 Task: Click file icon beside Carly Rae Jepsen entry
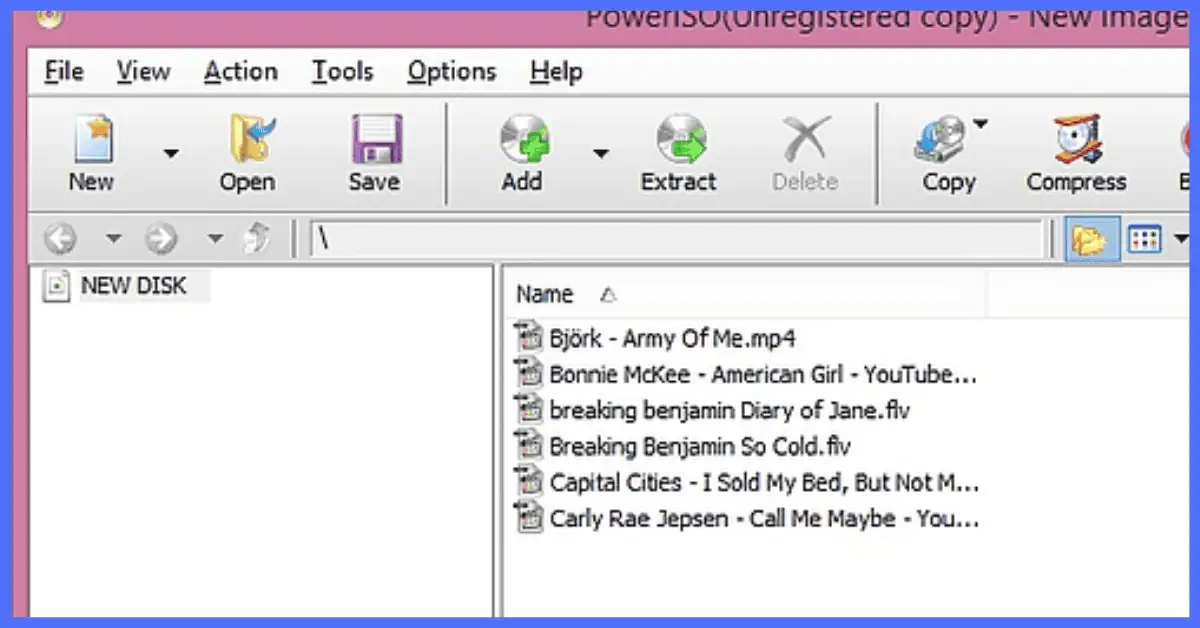coord(527,517)
